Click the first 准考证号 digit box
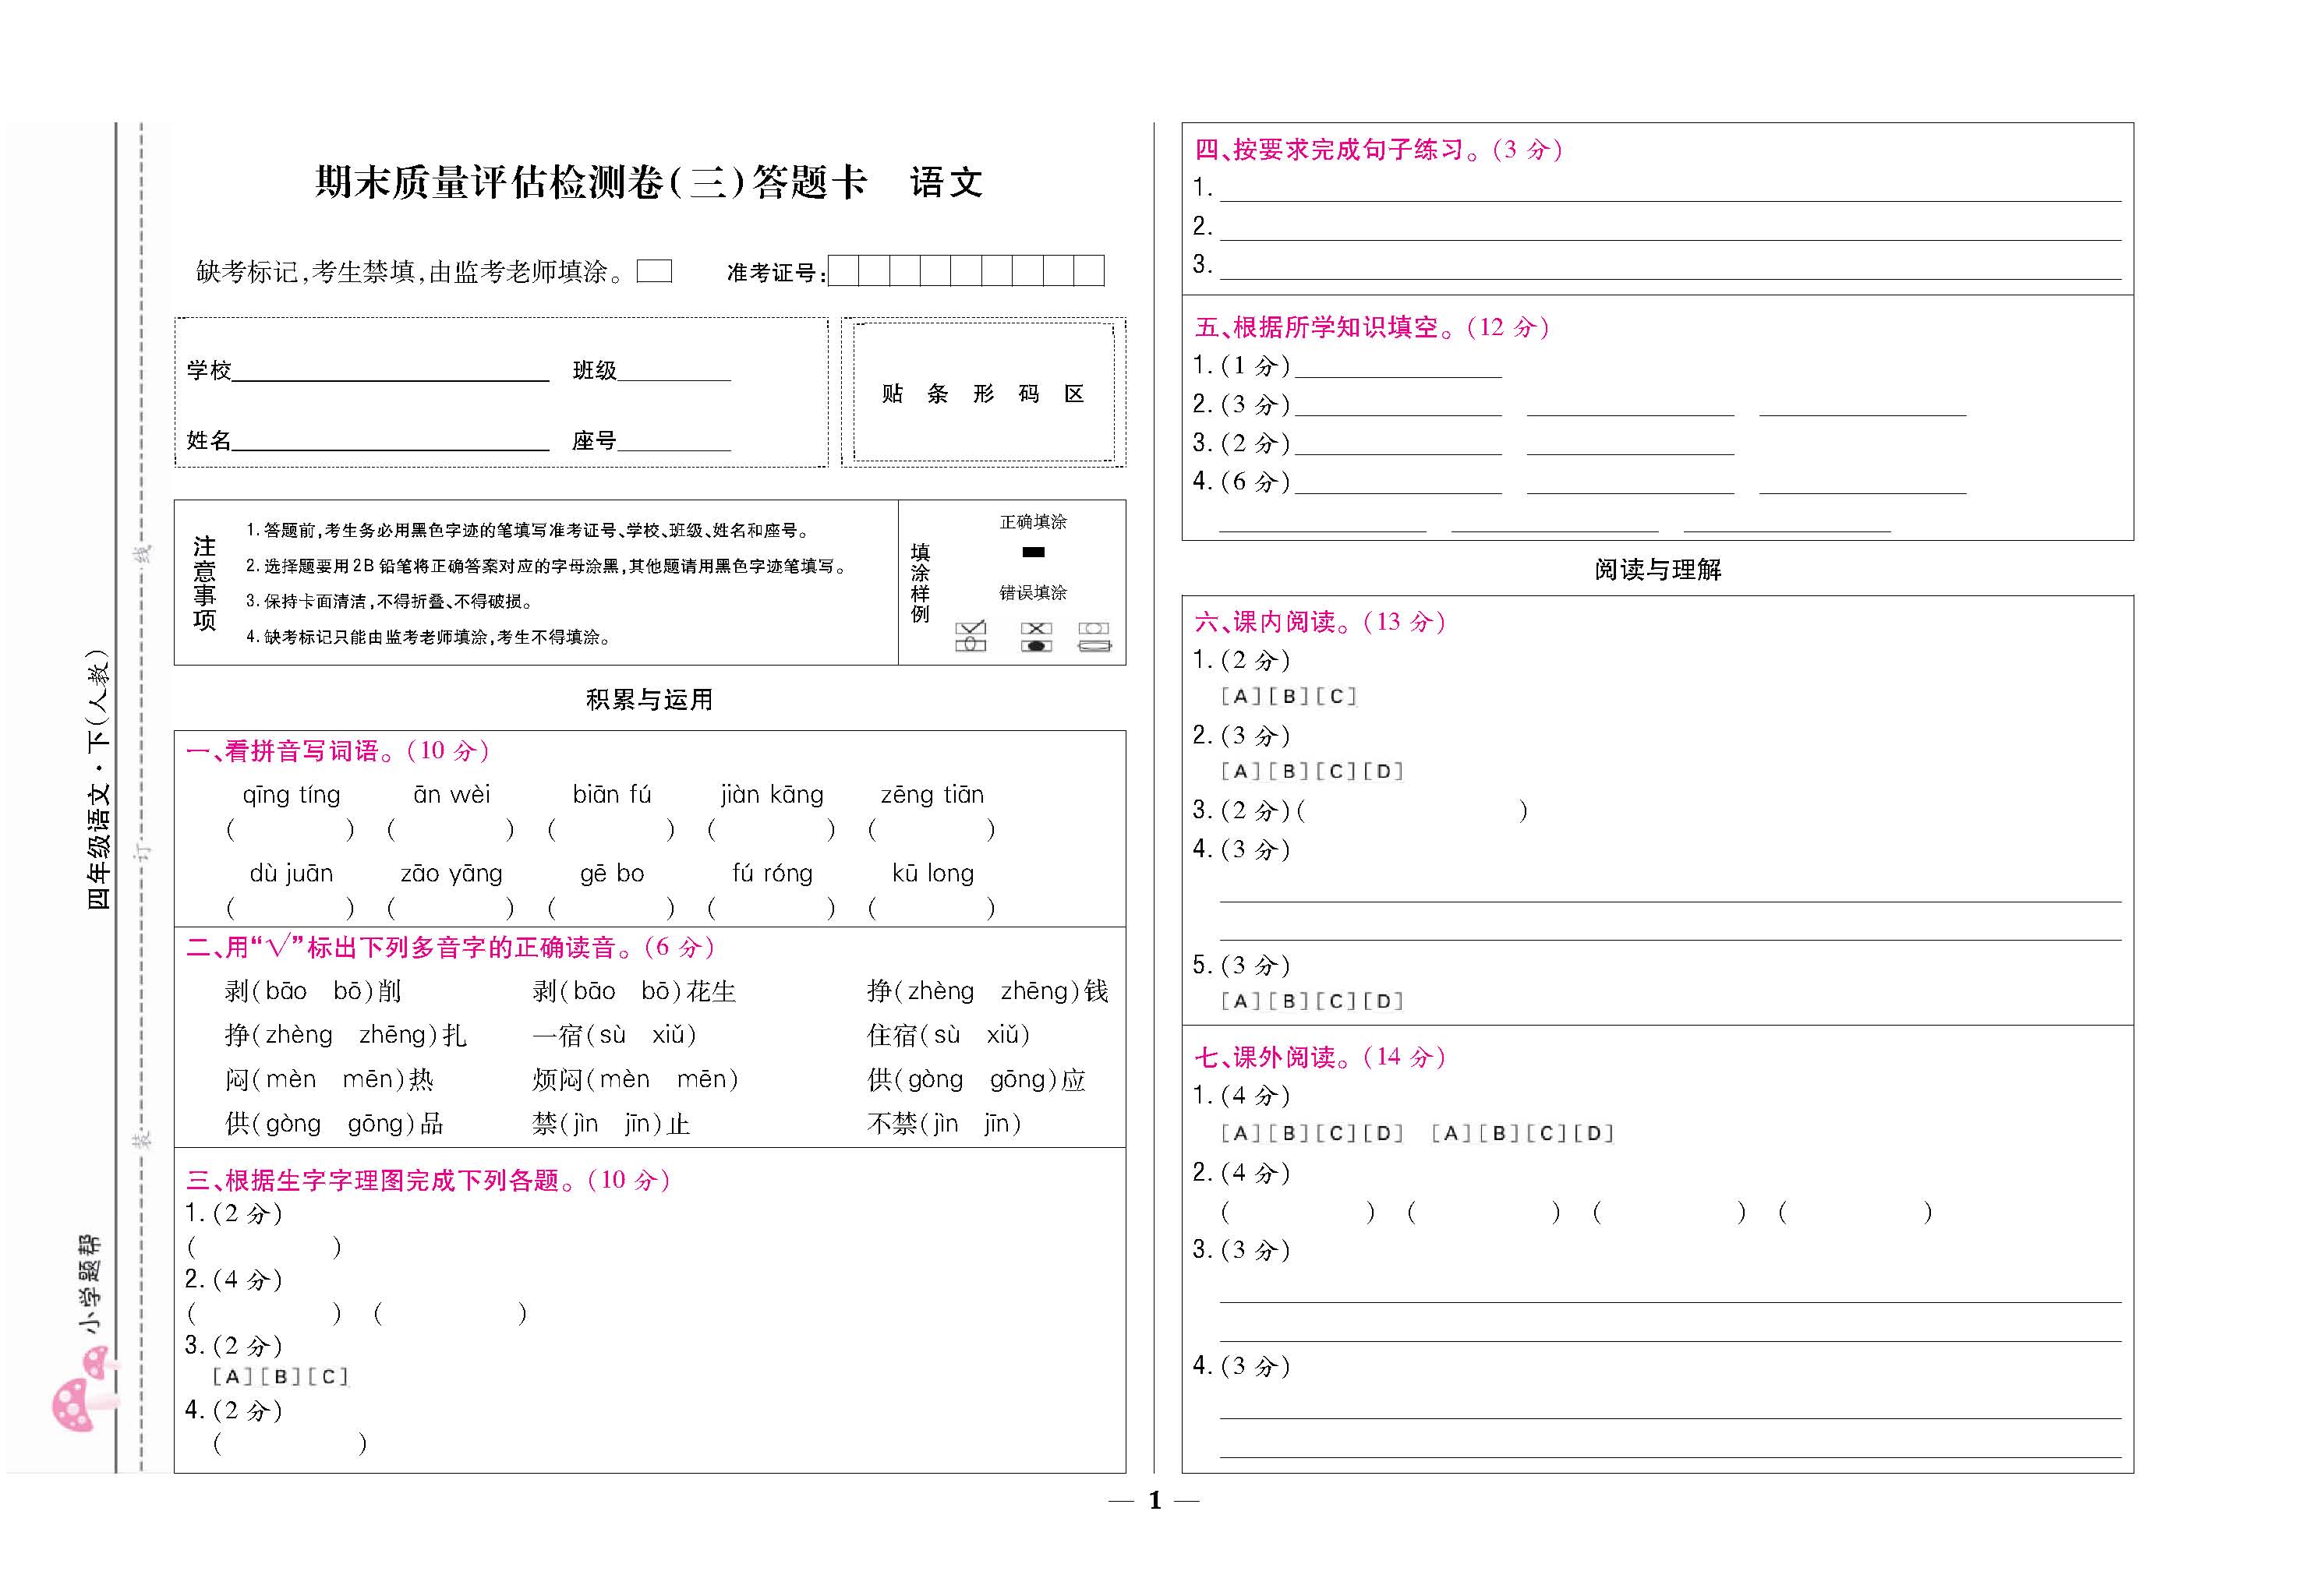The width and height of the screenshot is (2309, 1596). pyautogui.click(x=844, y=271)
